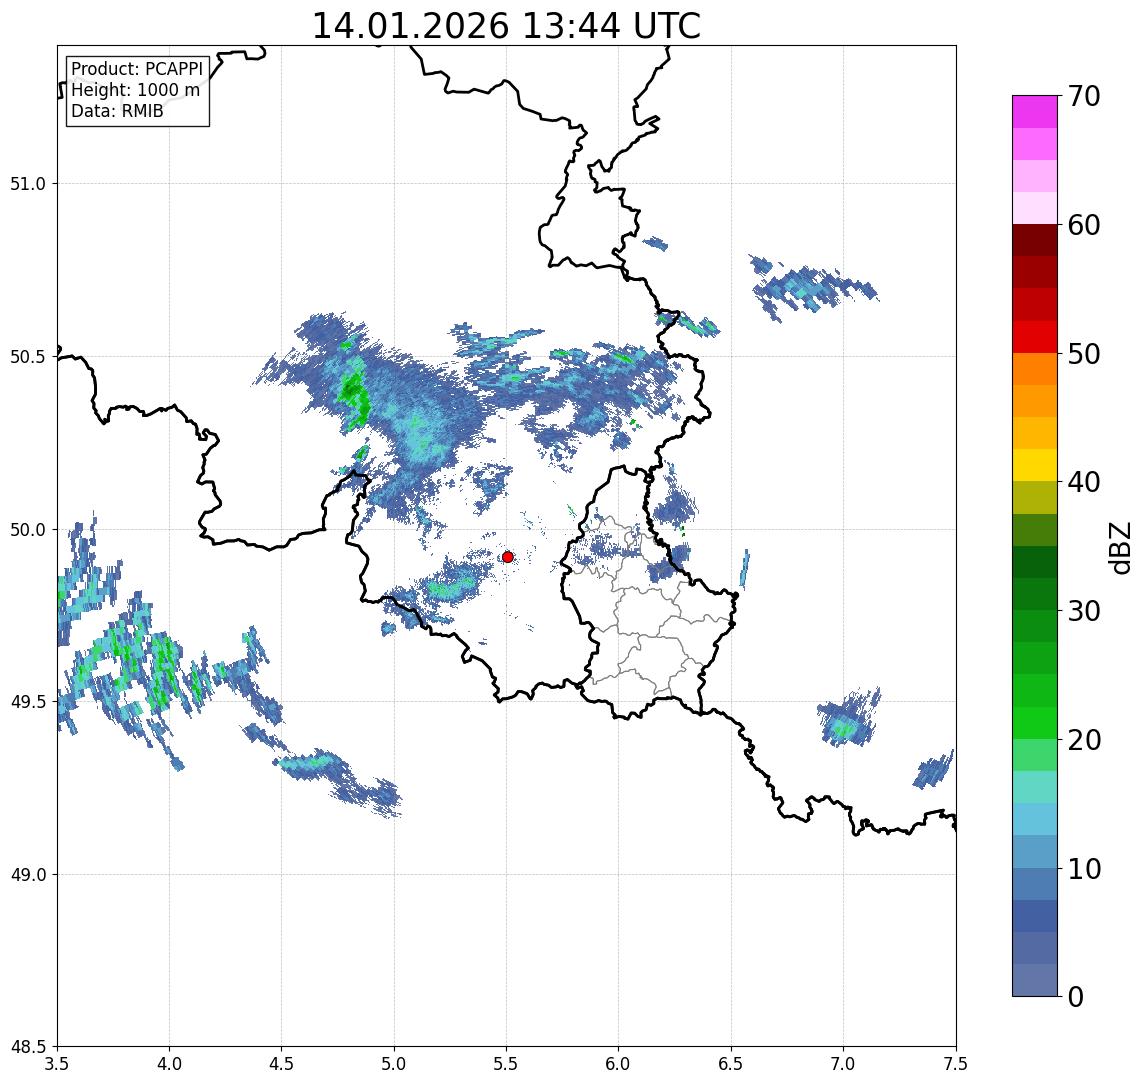Click the longitude axis label 7.5
Image resolution: width=1145 pixels, height=1084 pixels.
tap(956, 1064)
